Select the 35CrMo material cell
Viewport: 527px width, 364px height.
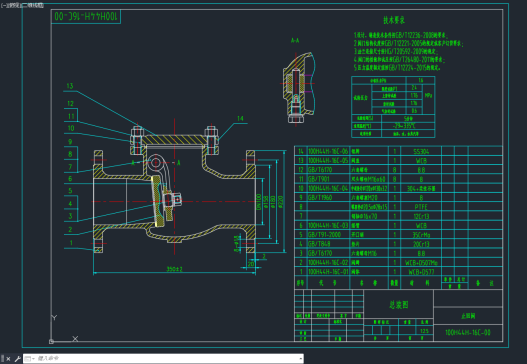click(x=421, y=235)
